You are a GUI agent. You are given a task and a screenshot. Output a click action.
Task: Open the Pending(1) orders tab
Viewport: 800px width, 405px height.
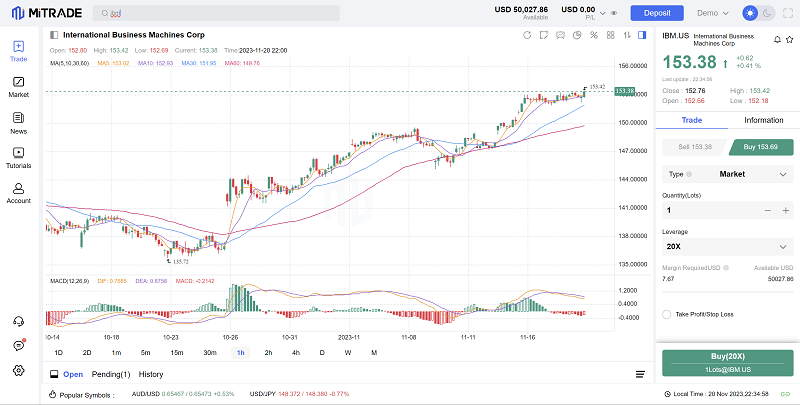coord(111,374)
